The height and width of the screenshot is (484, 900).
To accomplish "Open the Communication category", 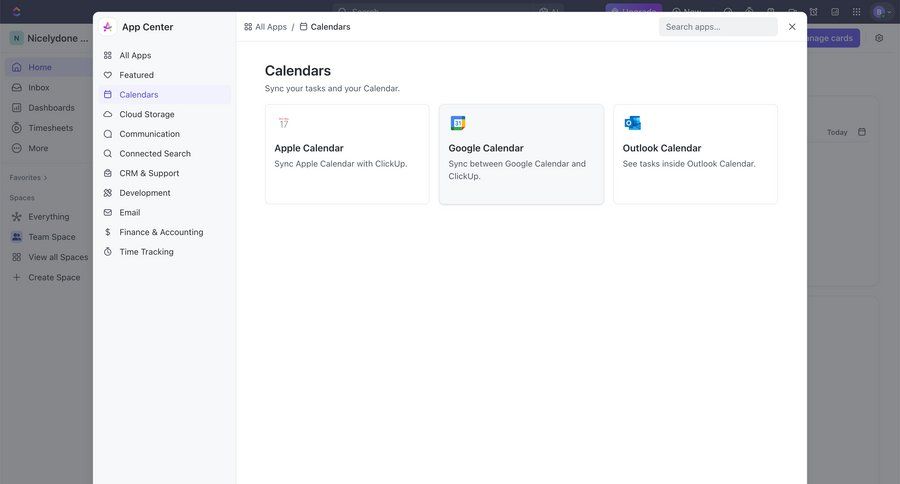I will (149, 134).
